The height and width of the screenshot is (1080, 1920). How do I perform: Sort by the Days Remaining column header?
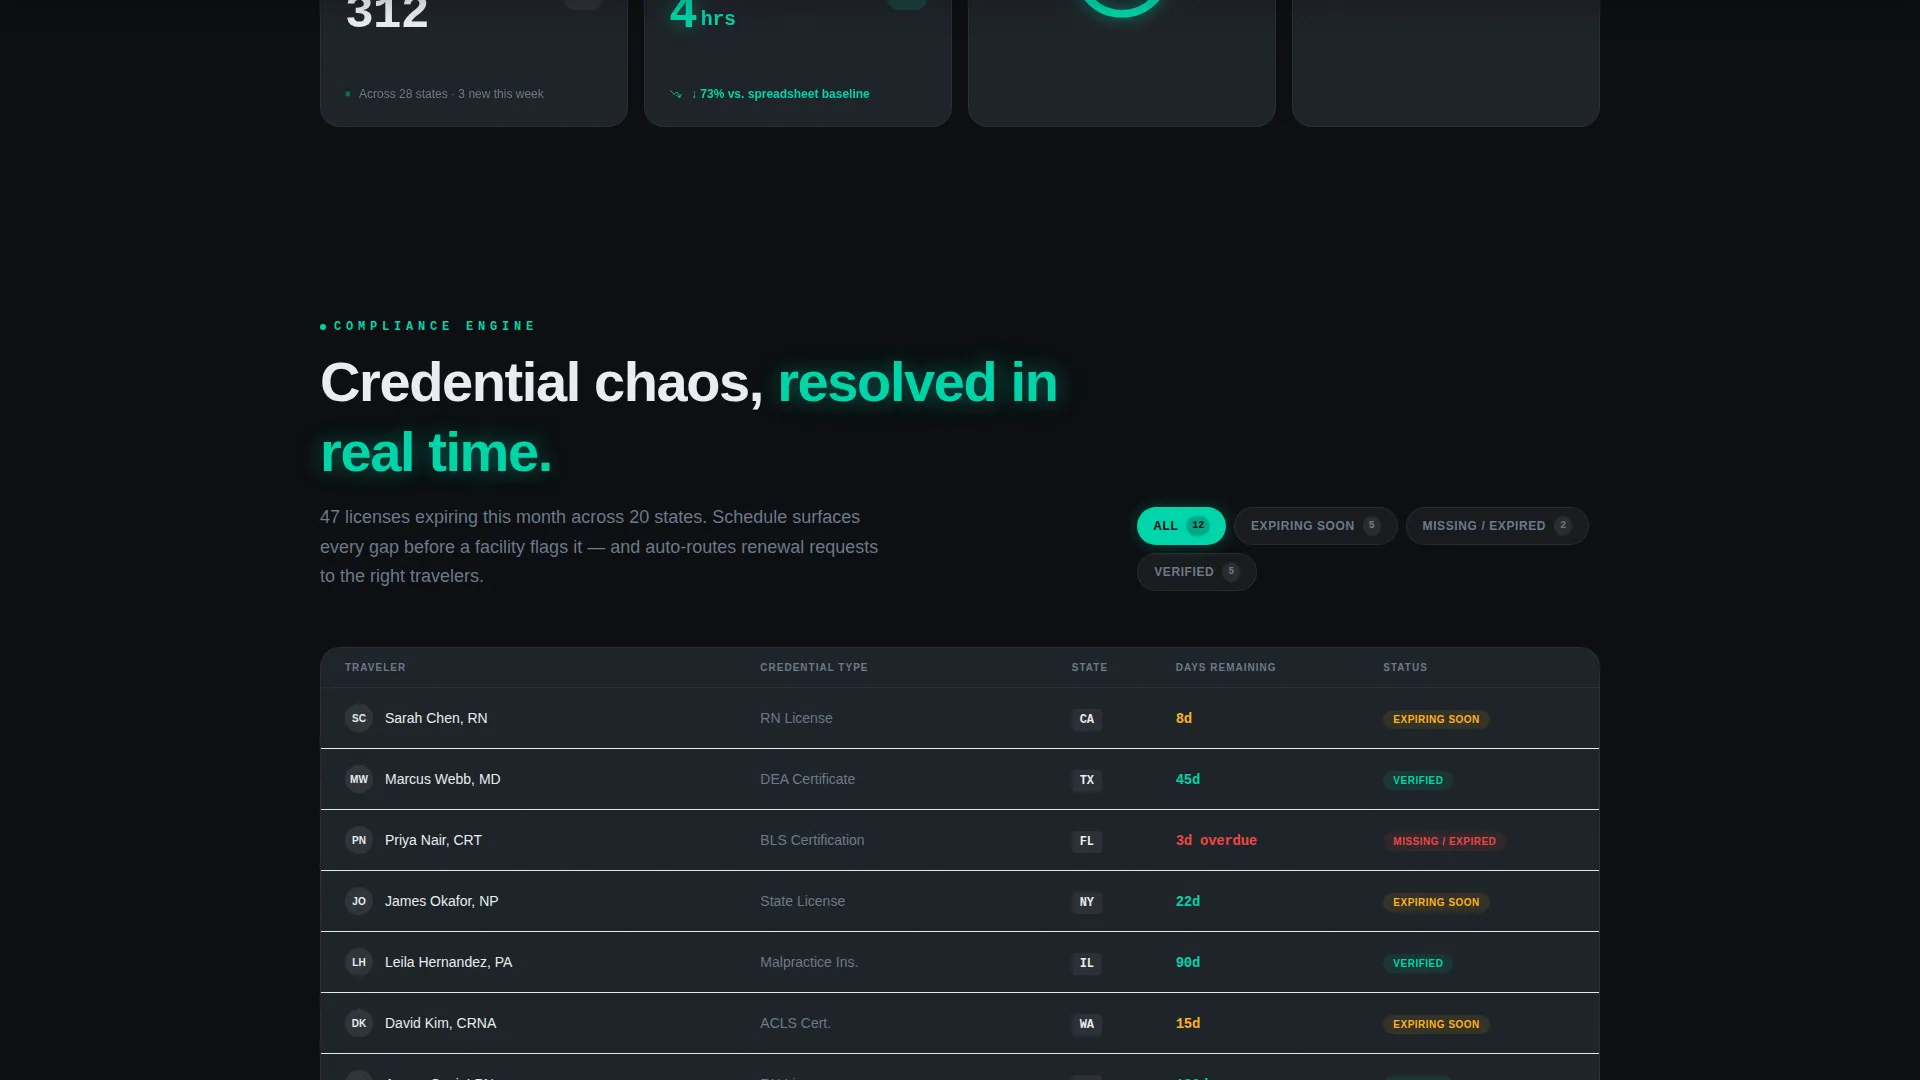(1225, 667)
